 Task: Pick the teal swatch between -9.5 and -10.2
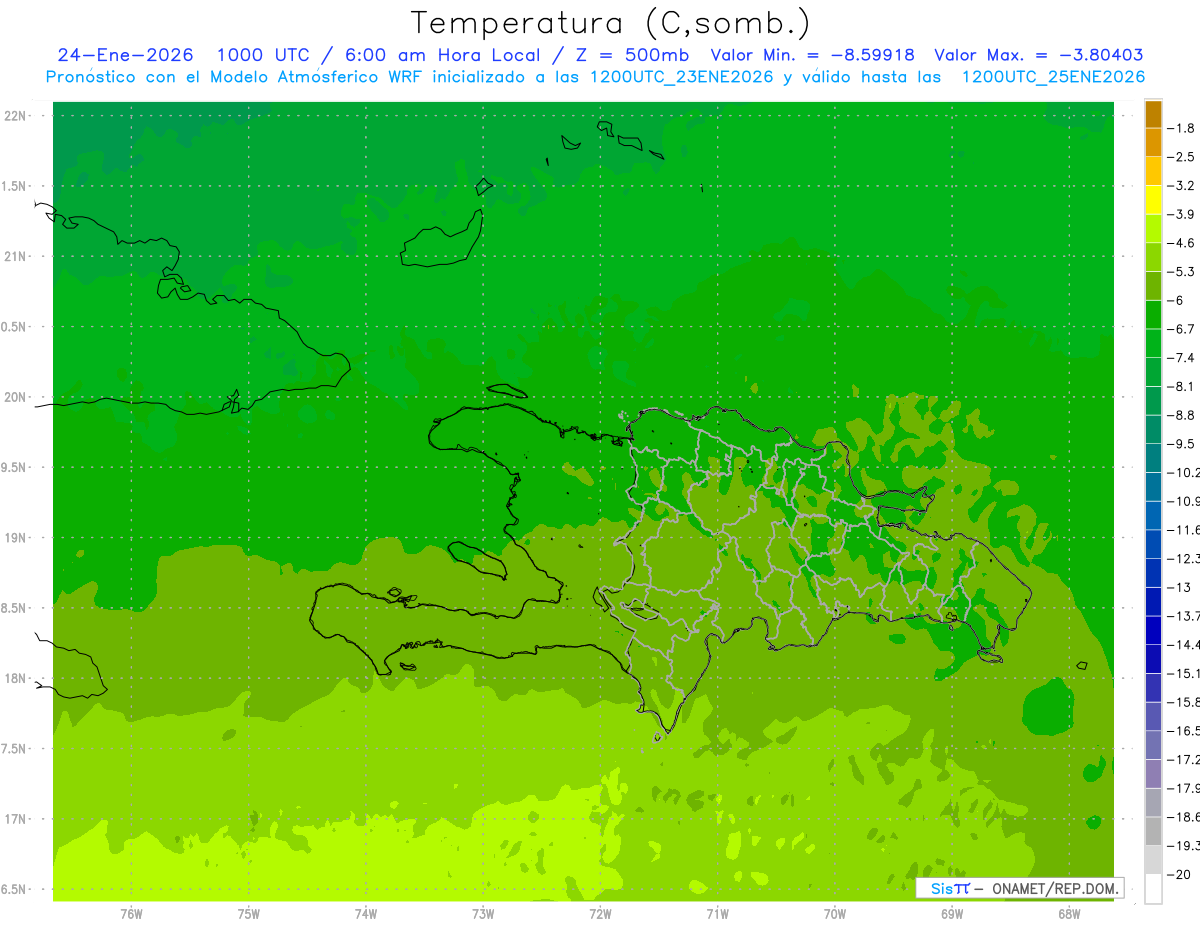click(x=1153, y=458)
